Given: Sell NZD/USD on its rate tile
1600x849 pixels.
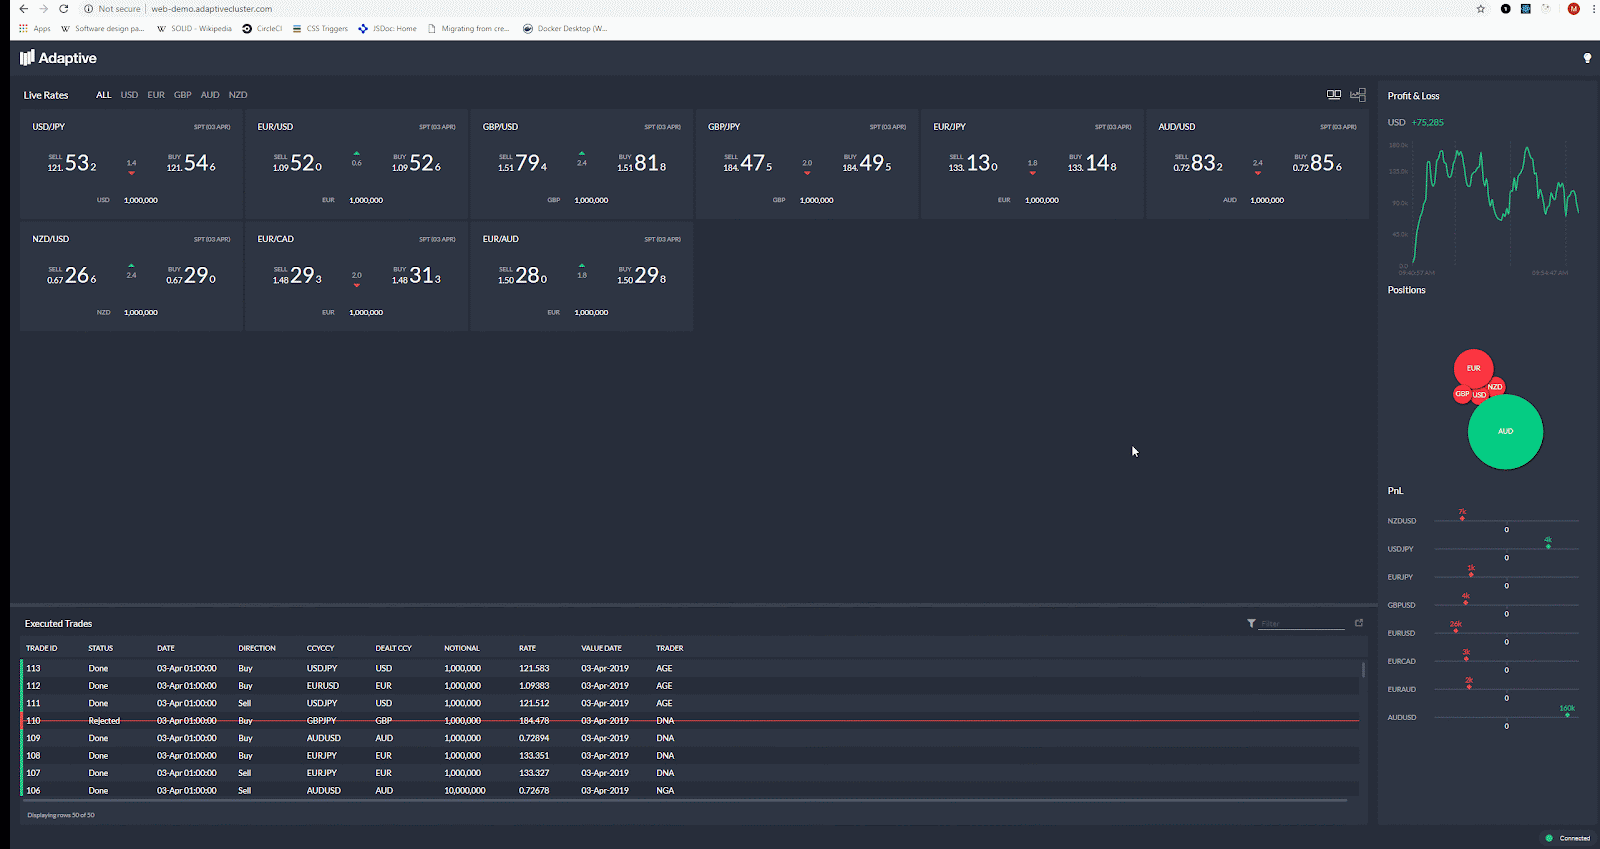Looking at the screenshot, I should coord(72,275).
